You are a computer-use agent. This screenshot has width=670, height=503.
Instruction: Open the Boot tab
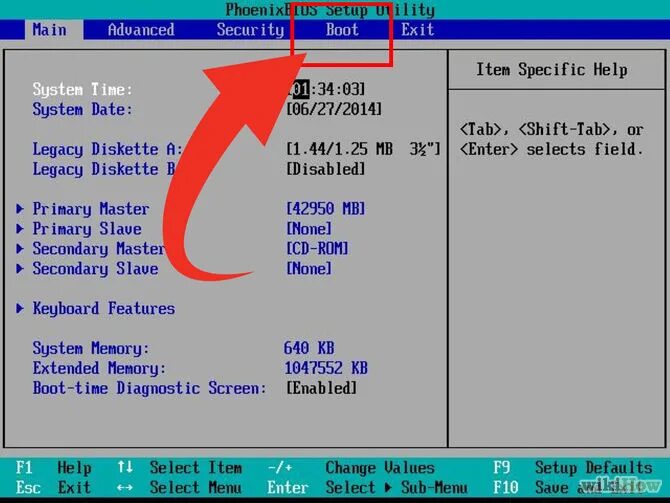pyautogui.click(x=342, y=30)
